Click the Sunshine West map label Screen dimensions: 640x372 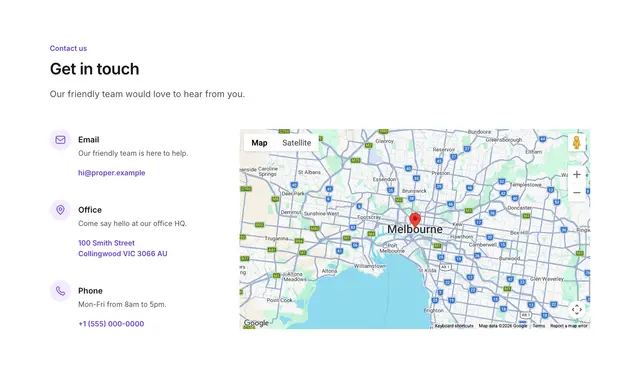[321, 214]
